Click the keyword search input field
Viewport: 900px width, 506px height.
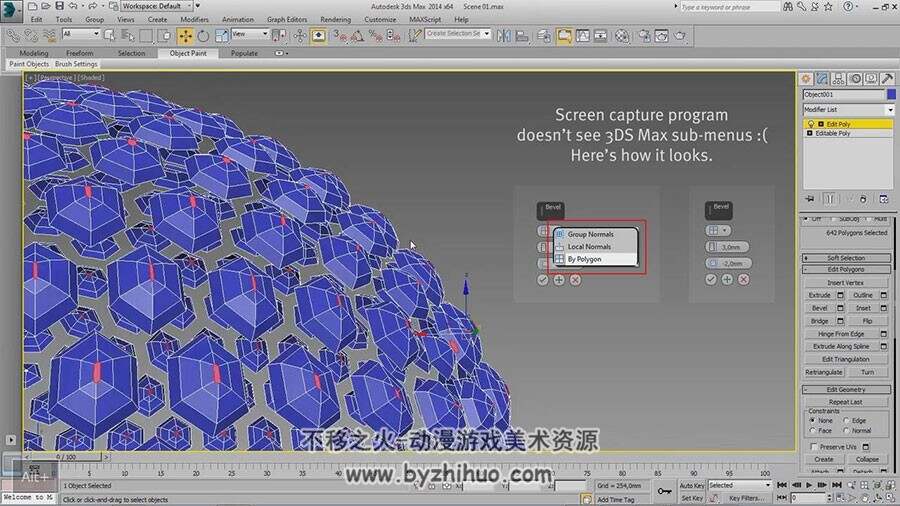pyautogui.click(x=729, y=7)
